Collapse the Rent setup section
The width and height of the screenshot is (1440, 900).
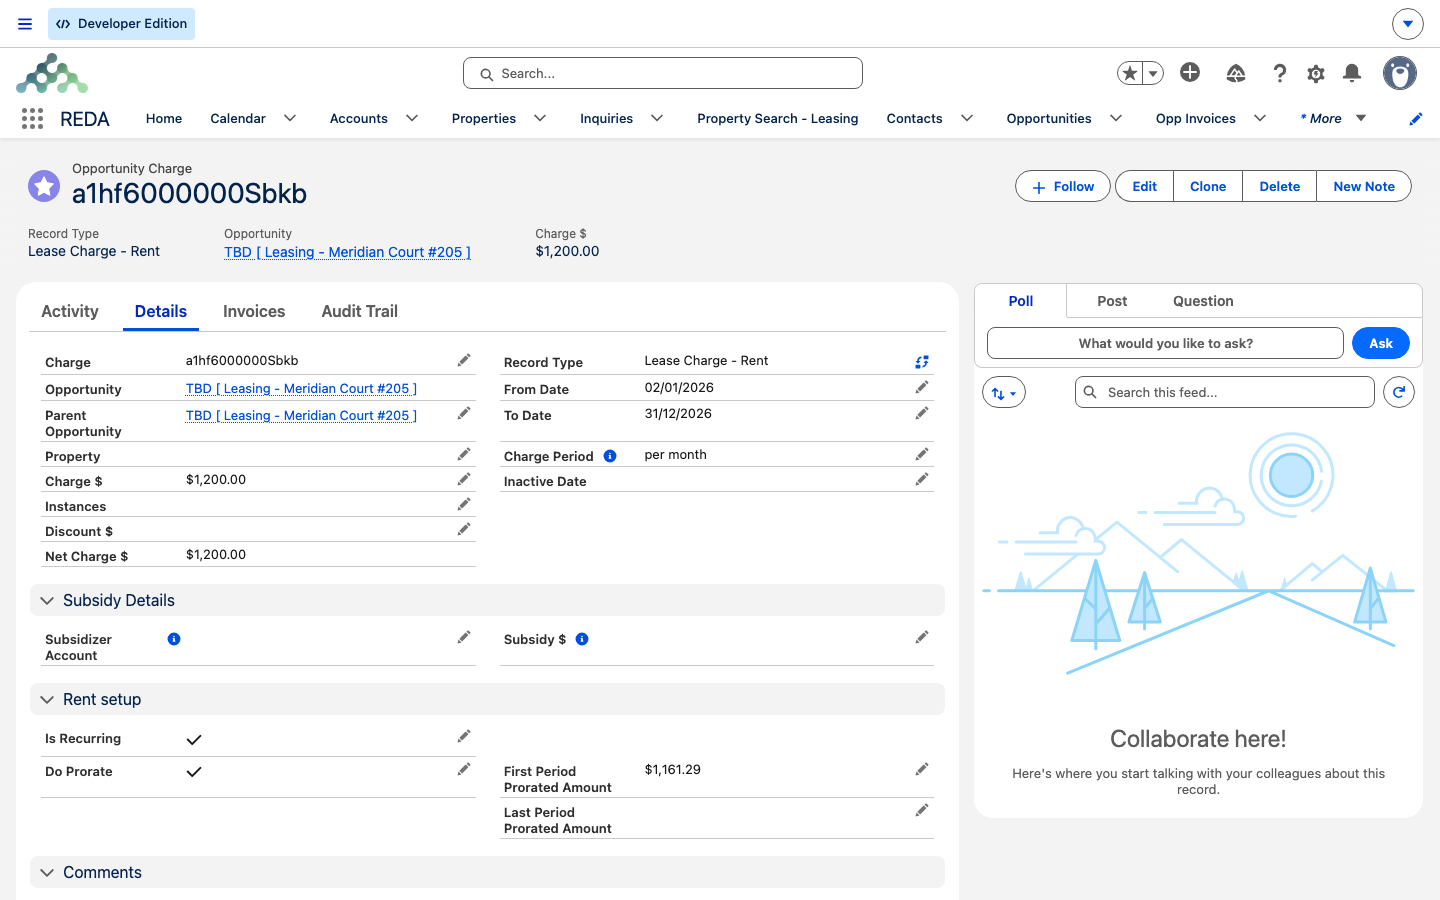tap(47, 700)
